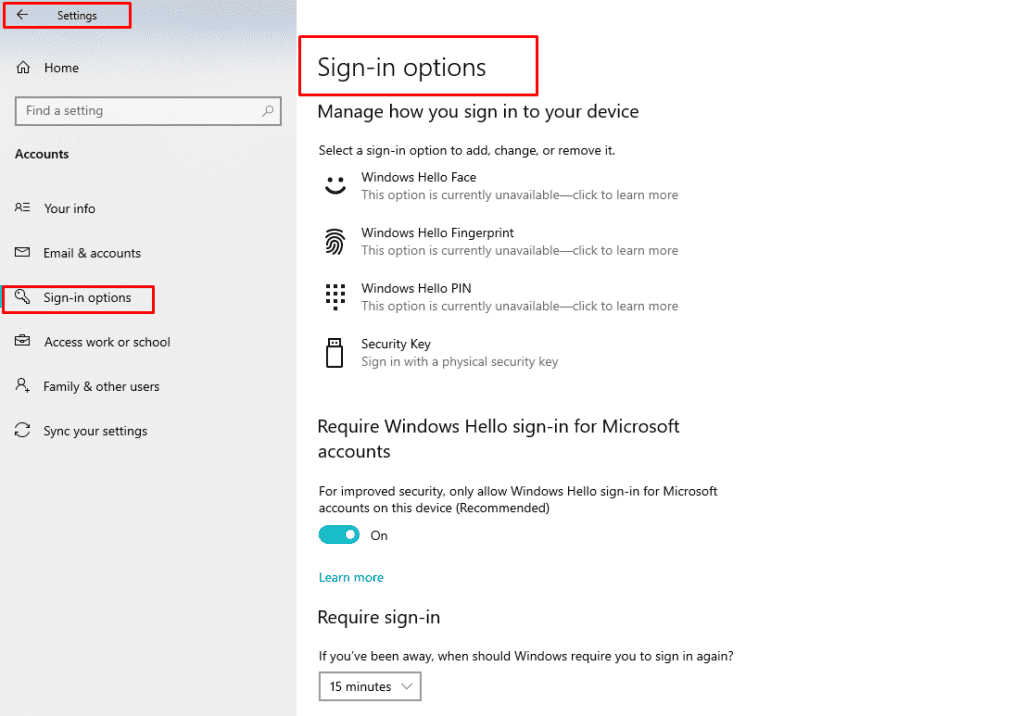Screen dimensions: 1024x716
Task: Click the search magnifier in Find a setting
Action: [269, 110]
